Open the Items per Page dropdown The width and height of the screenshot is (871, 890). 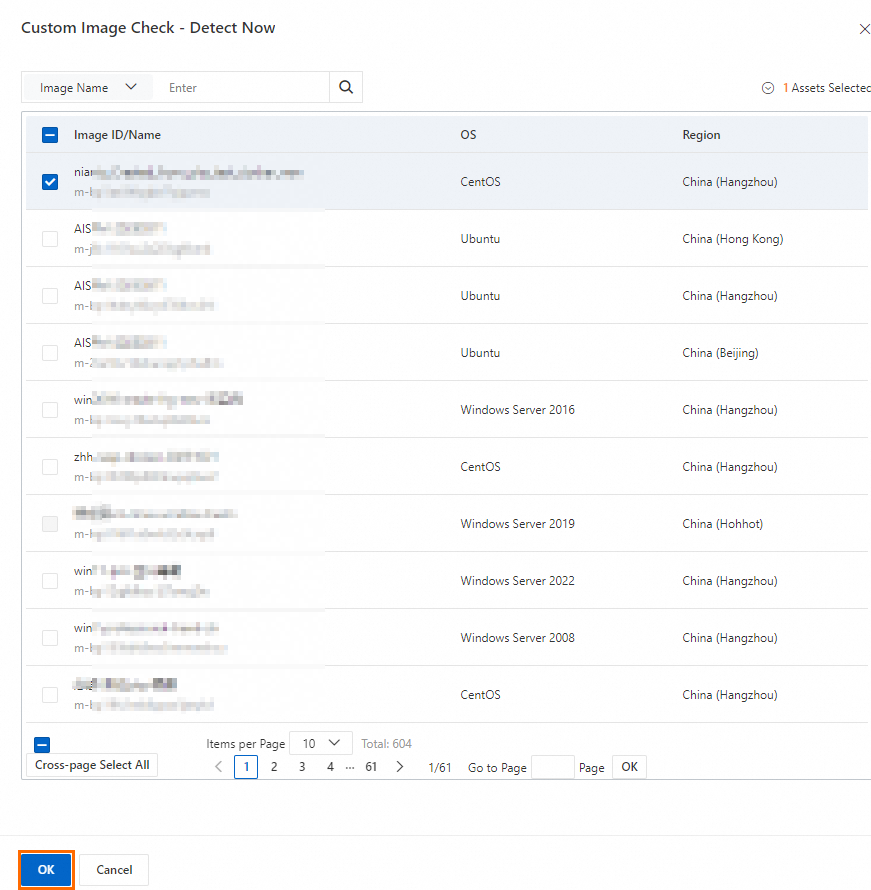(x=321, y=744)
